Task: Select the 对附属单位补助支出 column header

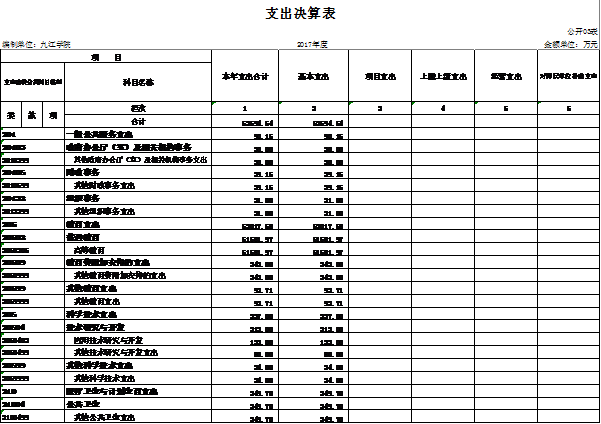Action: coord(568,76)
